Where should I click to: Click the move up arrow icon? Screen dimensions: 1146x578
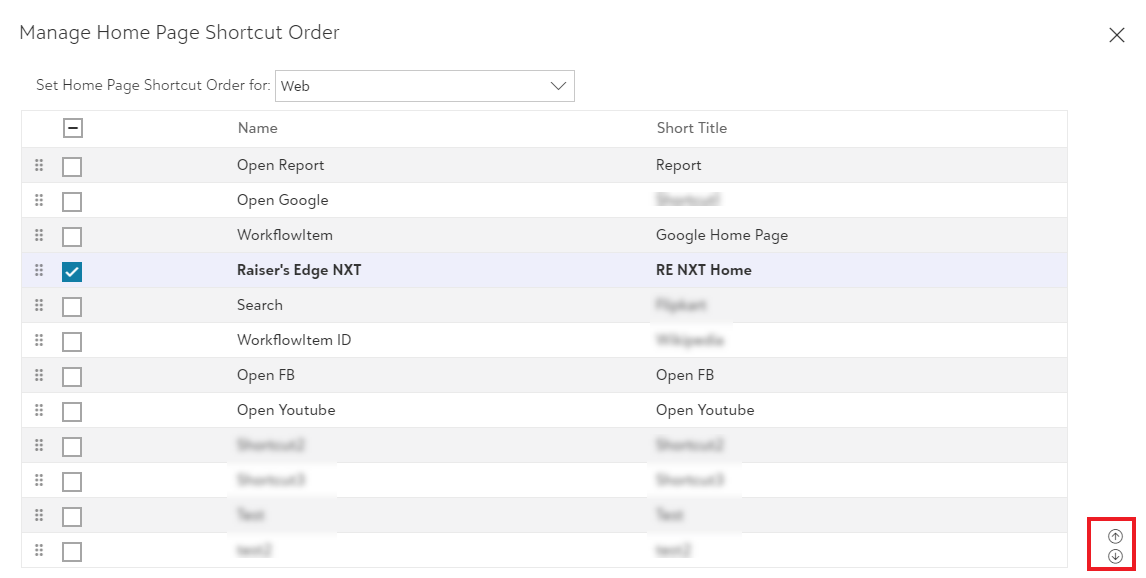1115,536
